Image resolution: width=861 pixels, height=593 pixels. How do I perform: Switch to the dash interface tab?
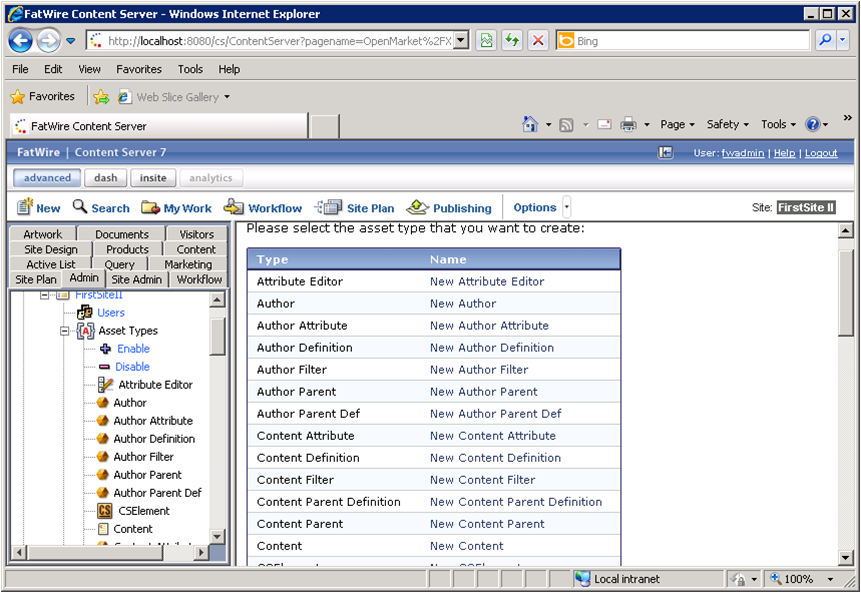[x=105, y=178]
